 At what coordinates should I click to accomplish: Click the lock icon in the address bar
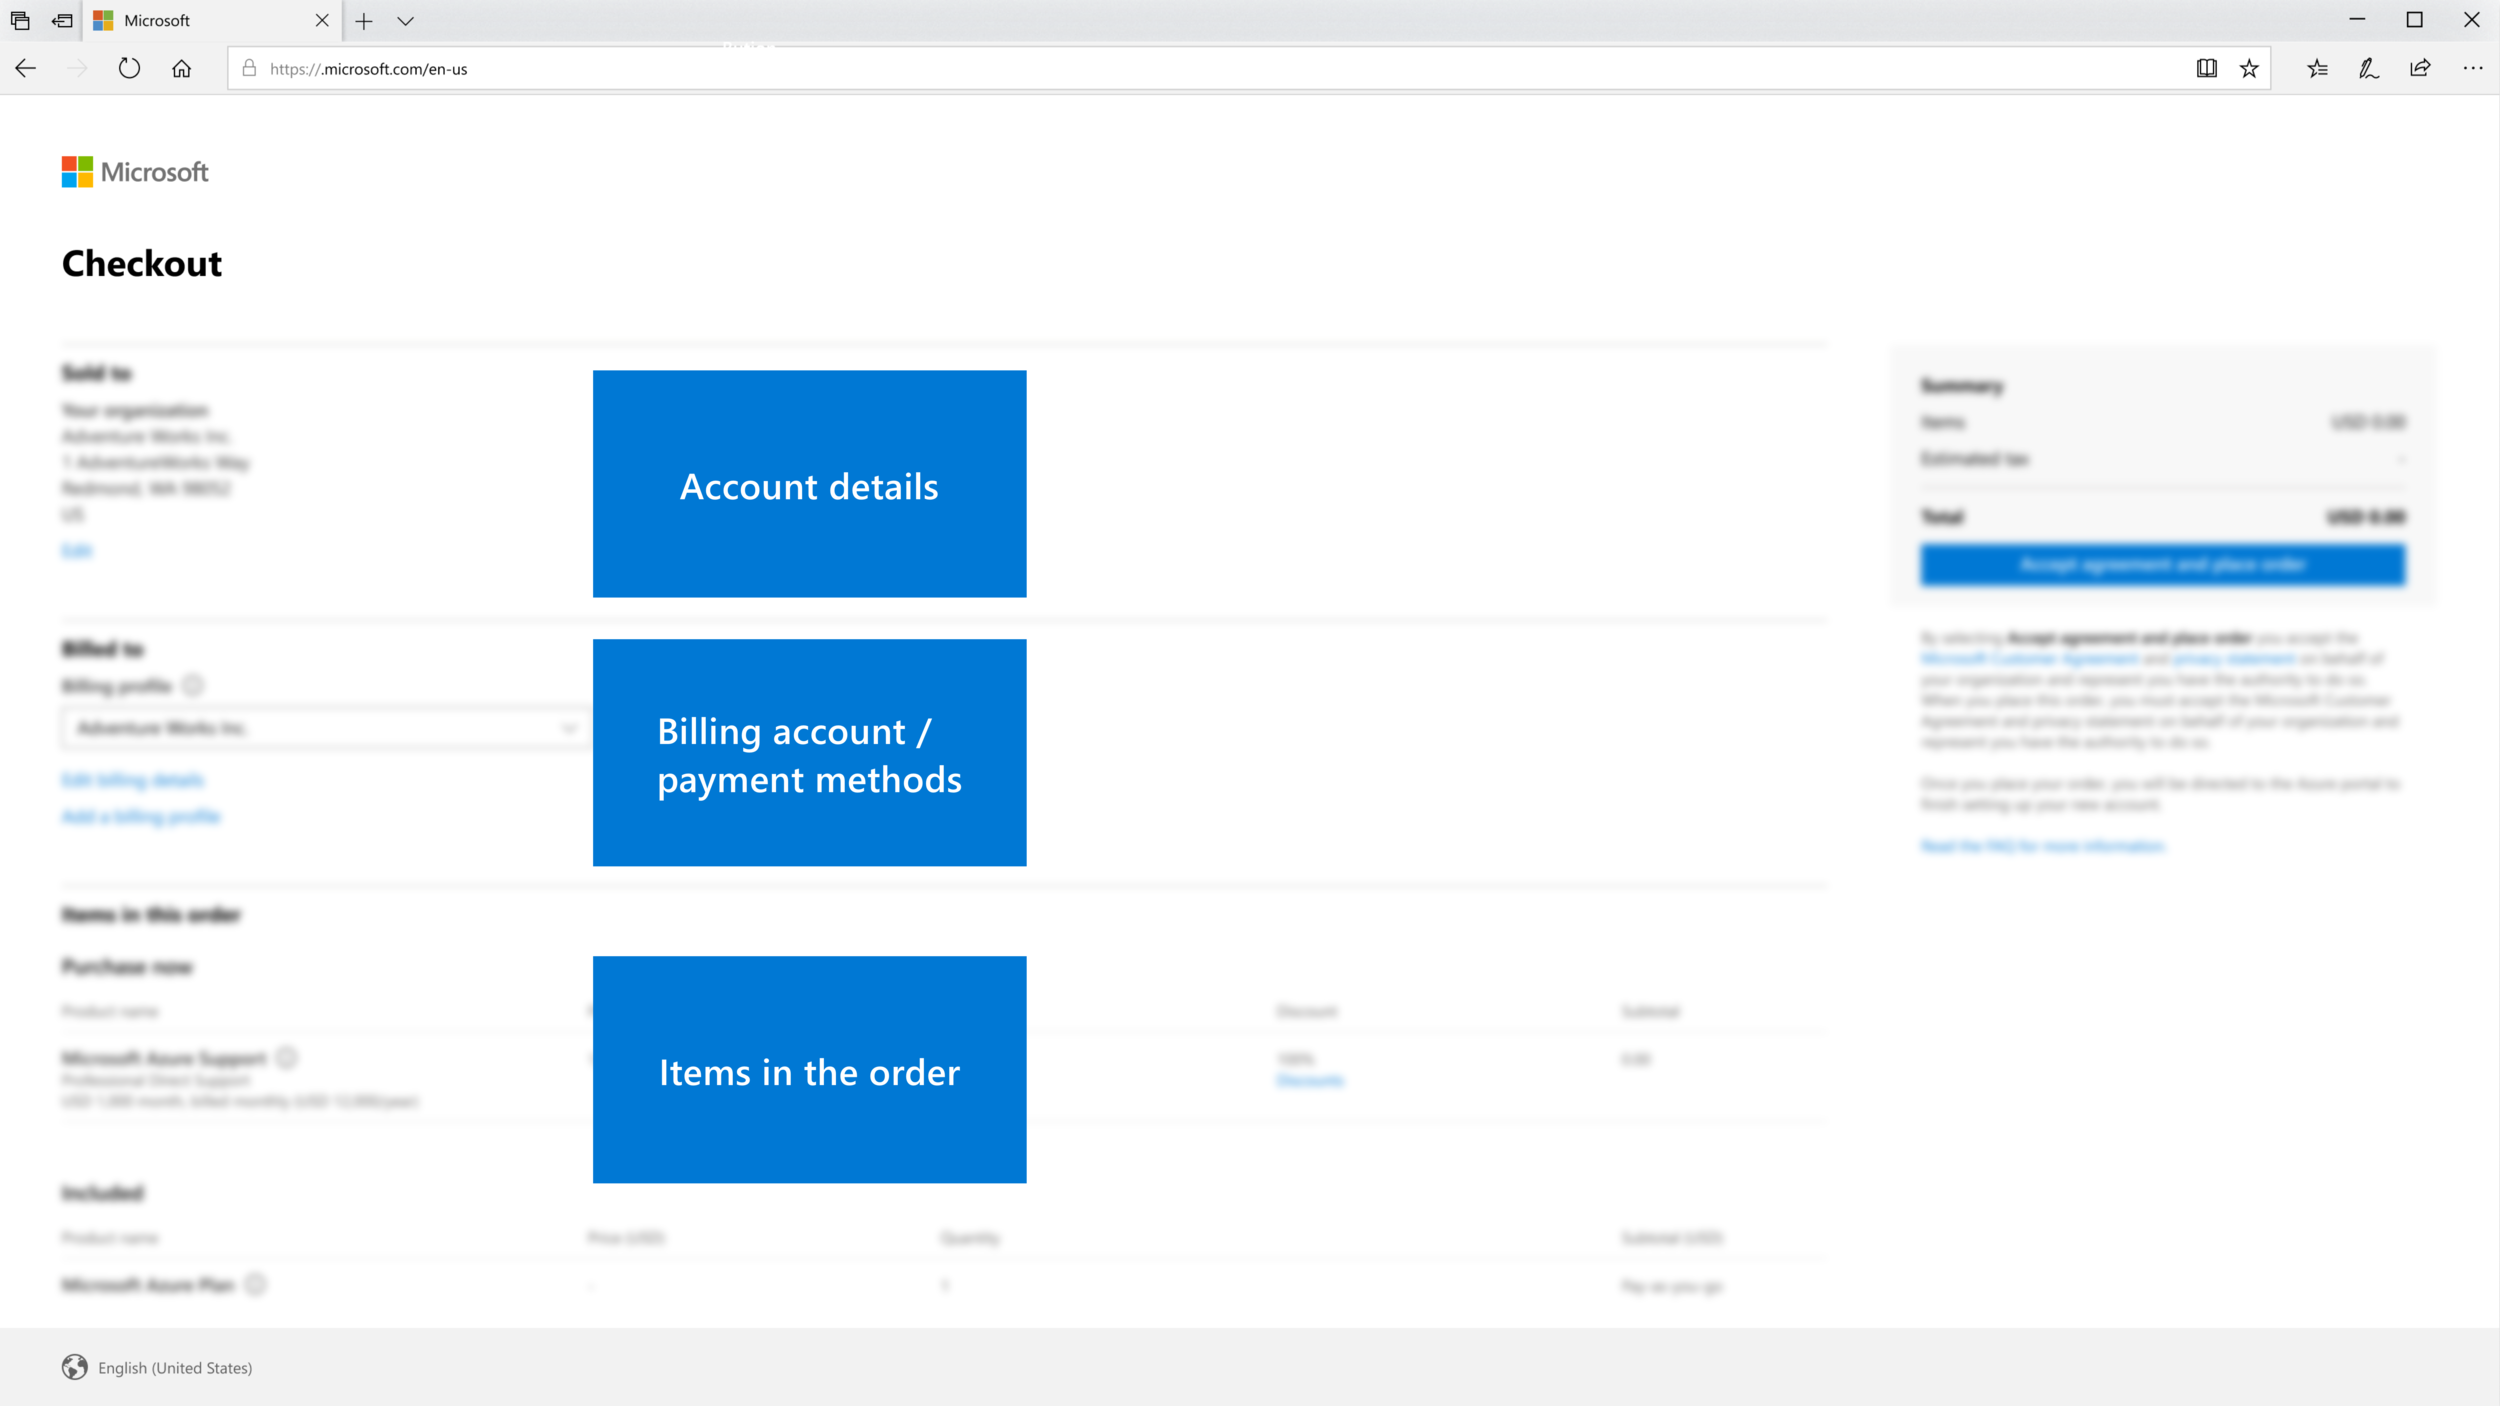point(249,68)
